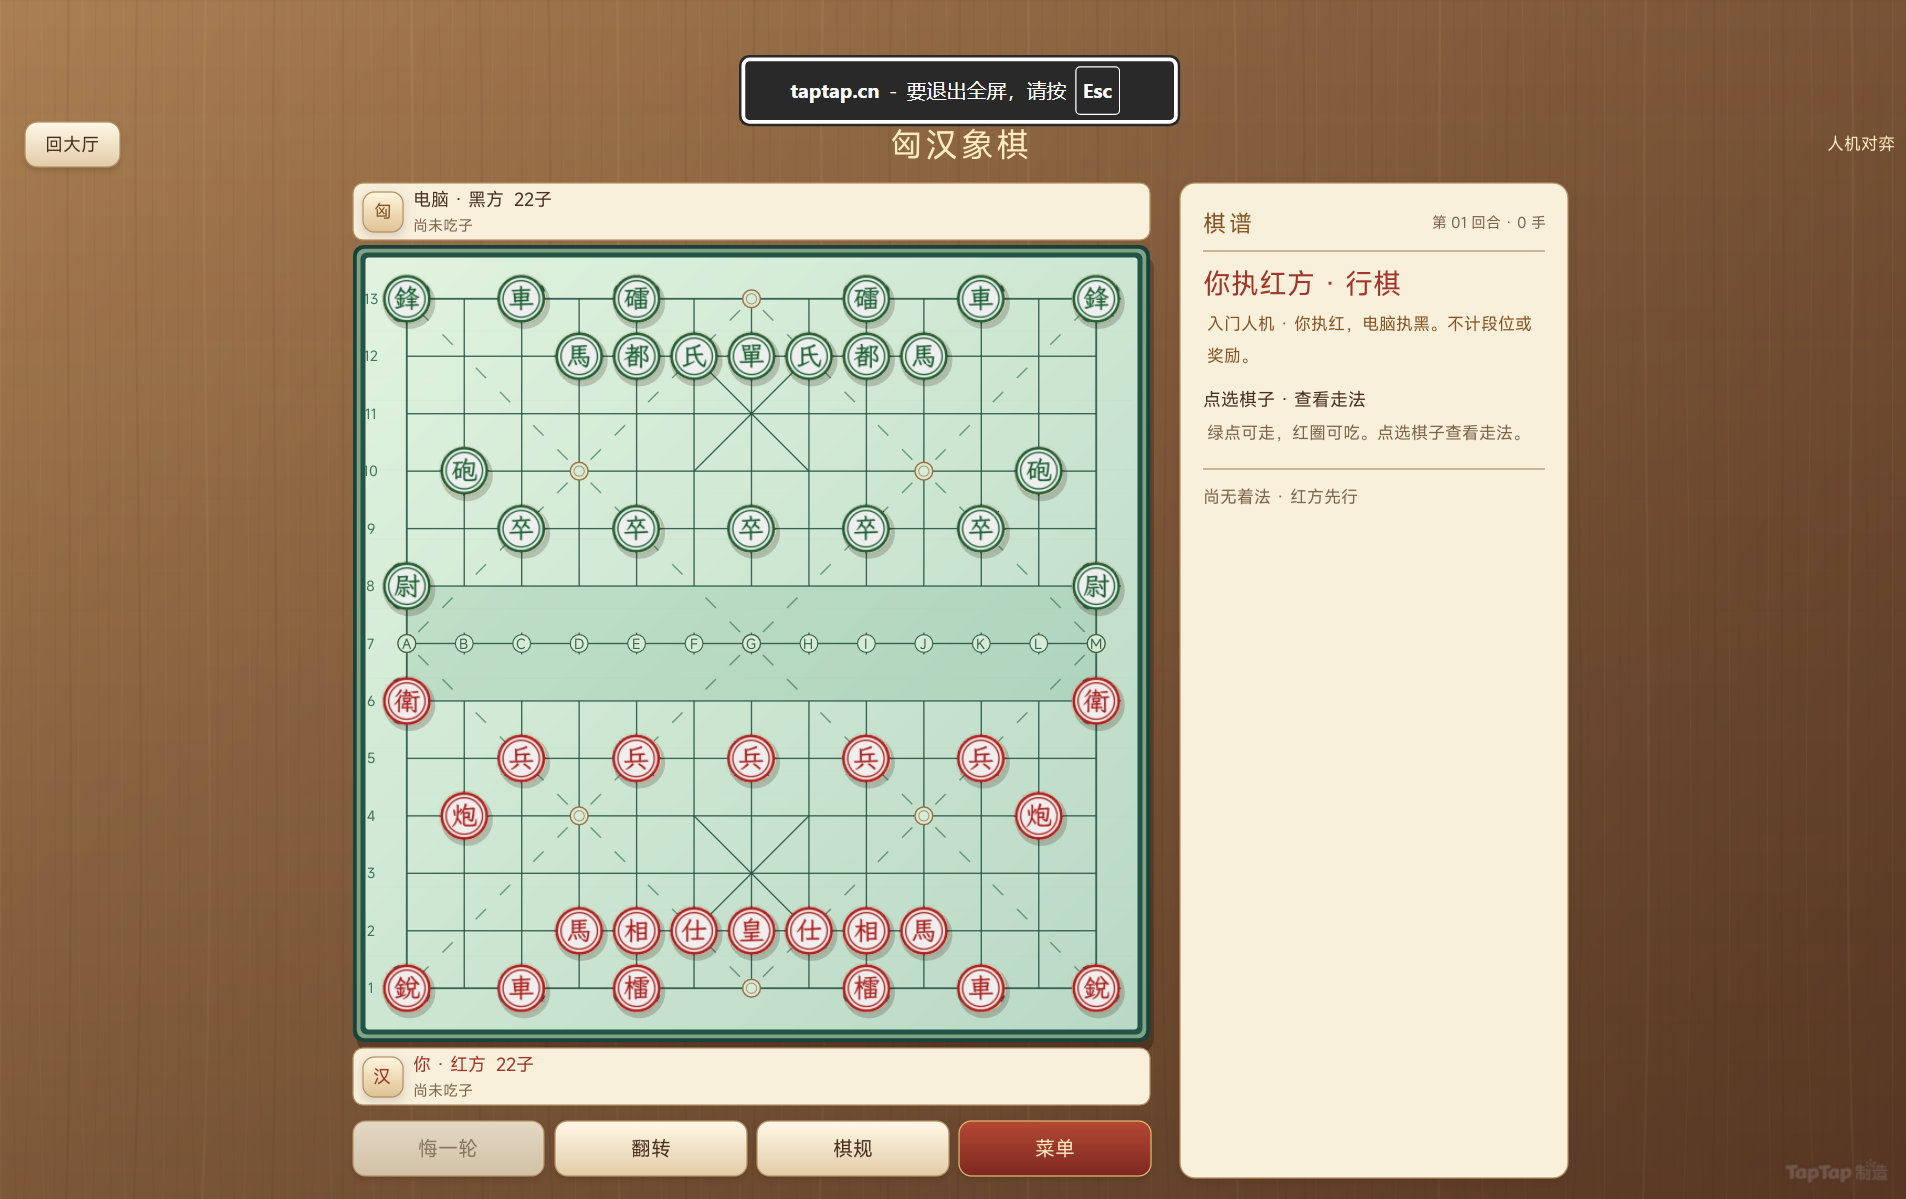Click the Esc key hint in fullscreen banner
The image size is (1906, 1199).
tap(1097, 91)
